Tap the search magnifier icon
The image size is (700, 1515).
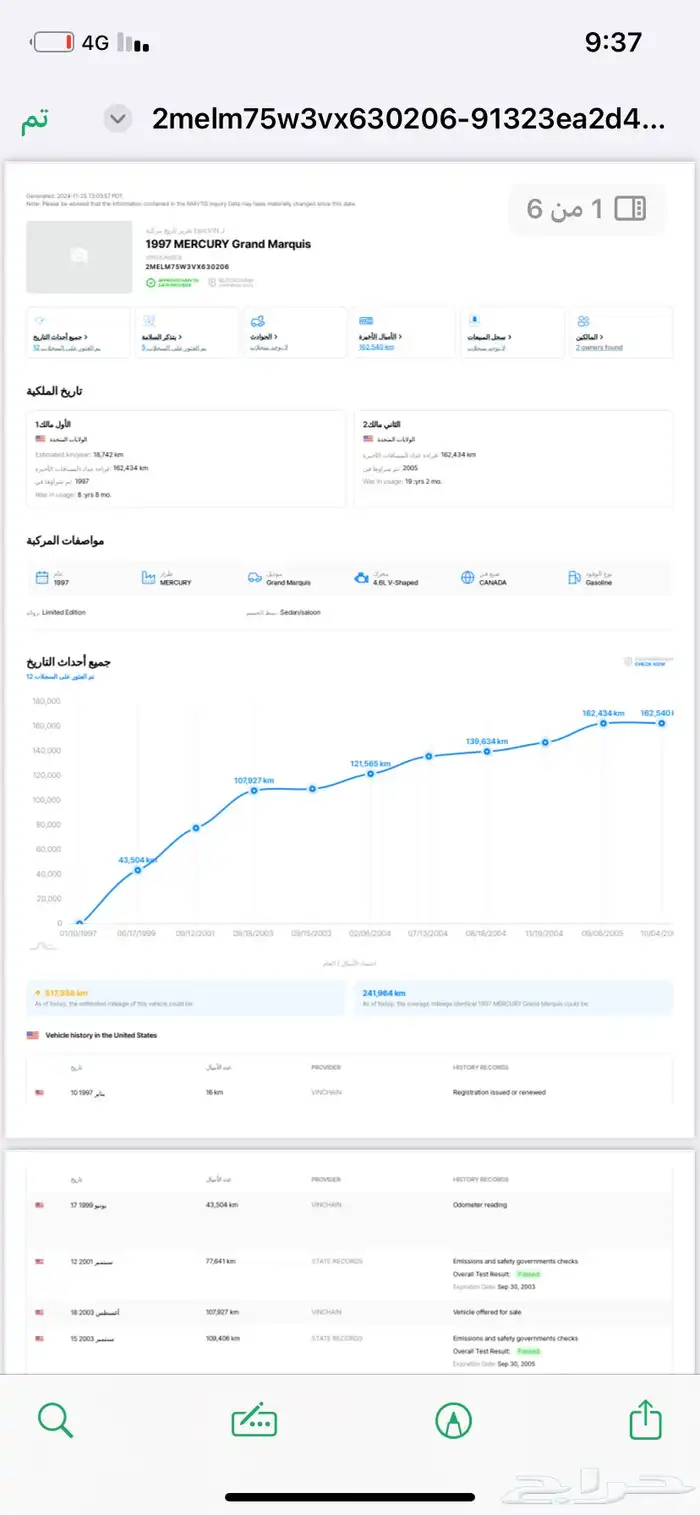[x=55, y=1420]
